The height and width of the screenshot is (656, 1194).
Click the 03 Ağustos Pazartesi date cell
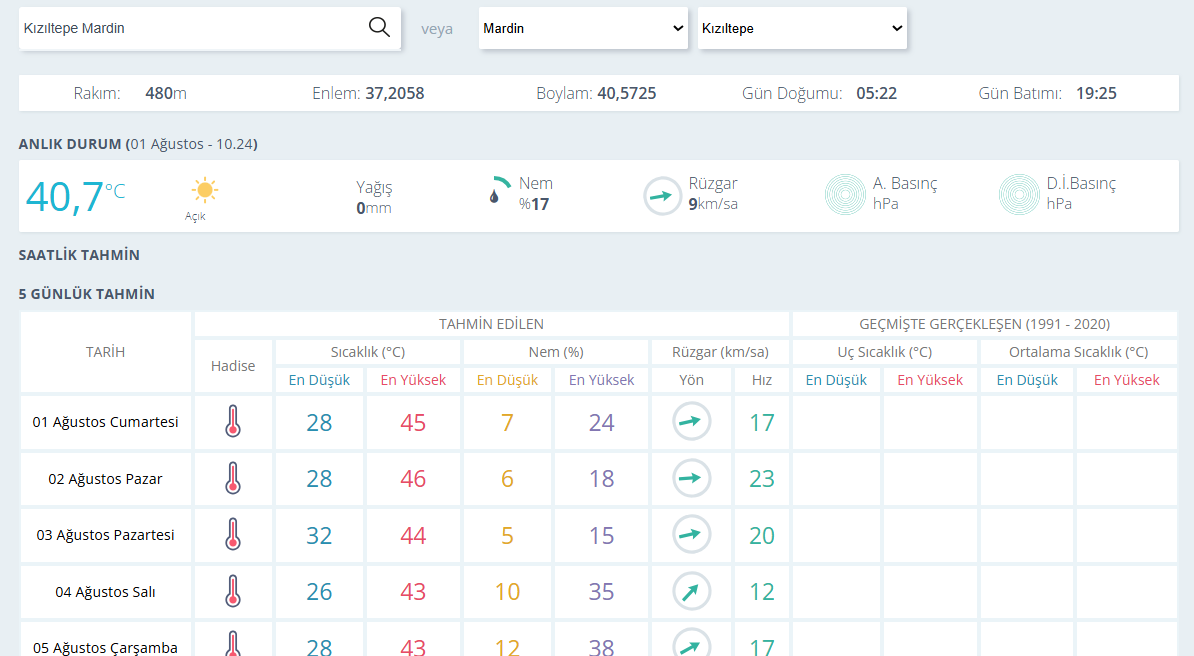pyautogui.click(x=105, y=535)
